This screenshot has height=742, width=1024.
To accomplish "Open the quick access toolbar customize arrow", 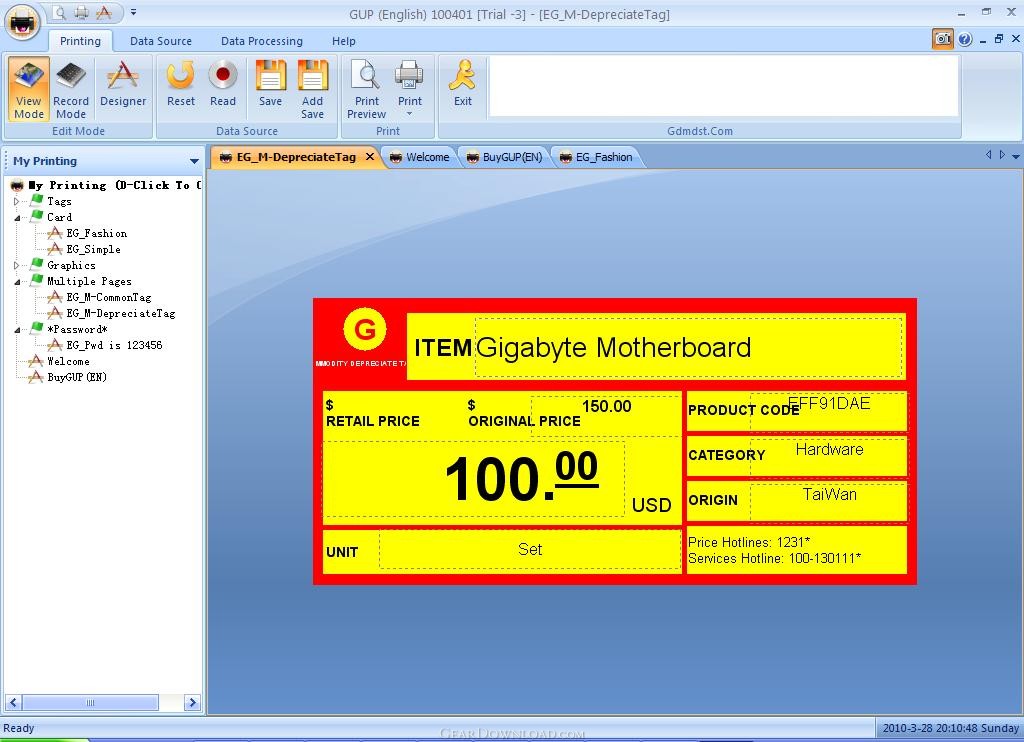I will 133,12.
